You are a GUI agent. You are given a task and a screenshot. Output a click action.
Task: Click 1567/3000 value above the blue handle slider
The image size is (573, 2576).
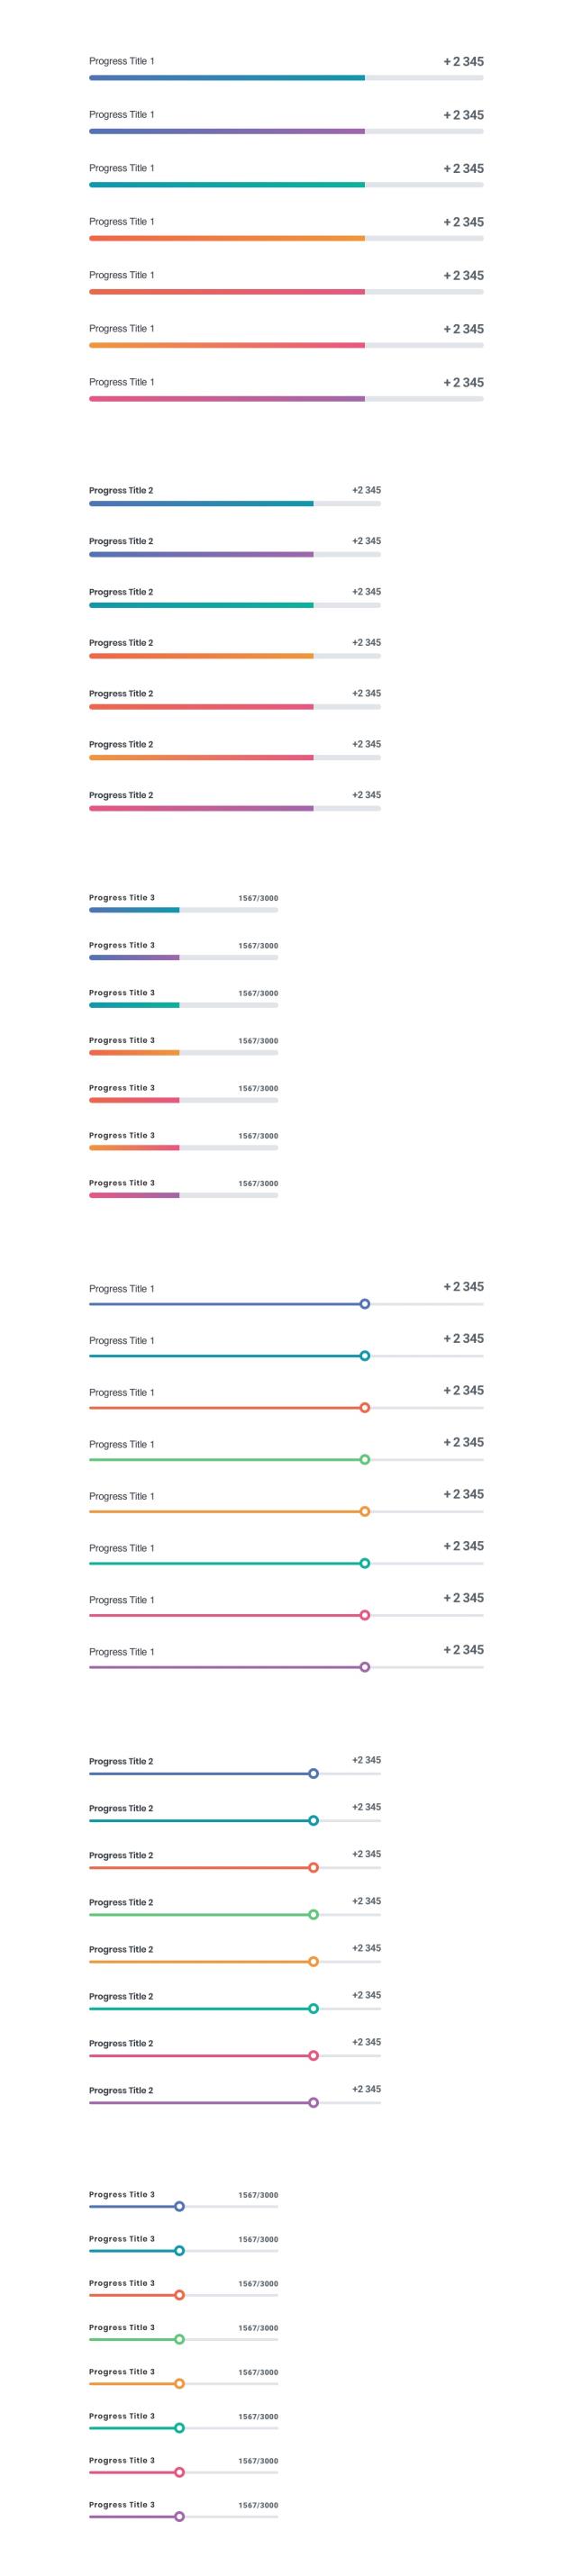pos(258,2195)
